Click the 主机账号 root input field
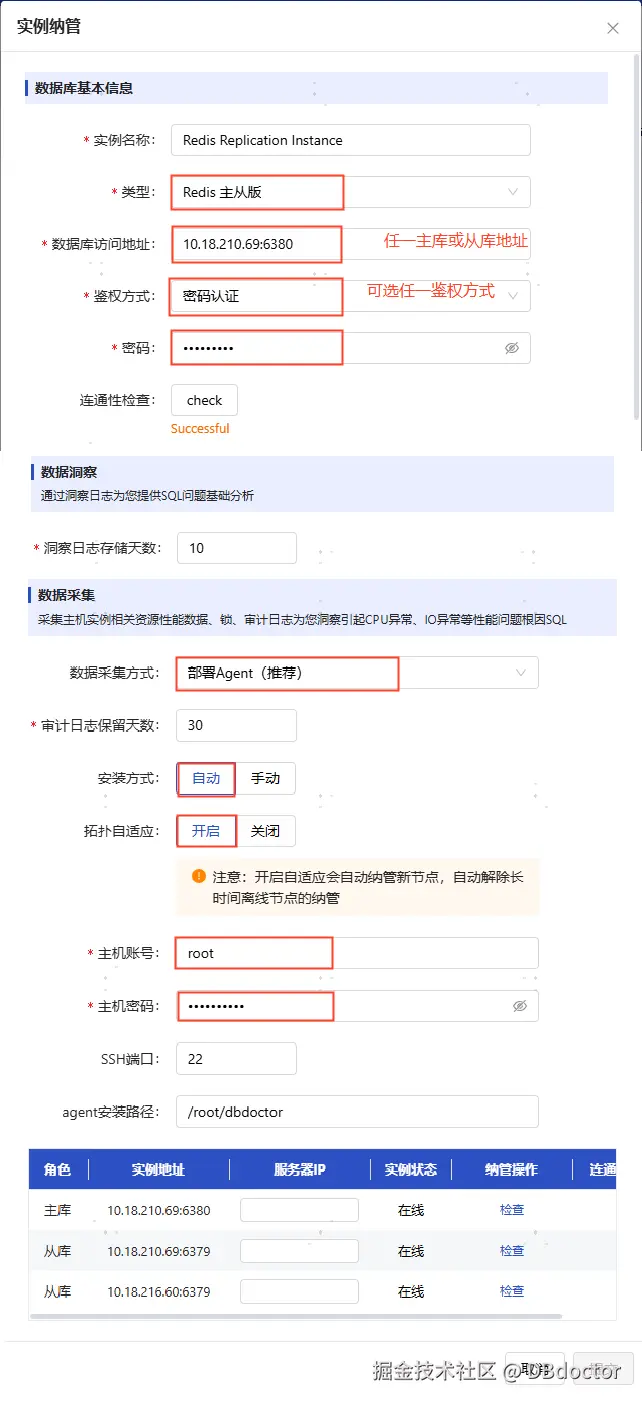Image resolution: width=642 pixels, height=1404 pixels. (356, 953)
